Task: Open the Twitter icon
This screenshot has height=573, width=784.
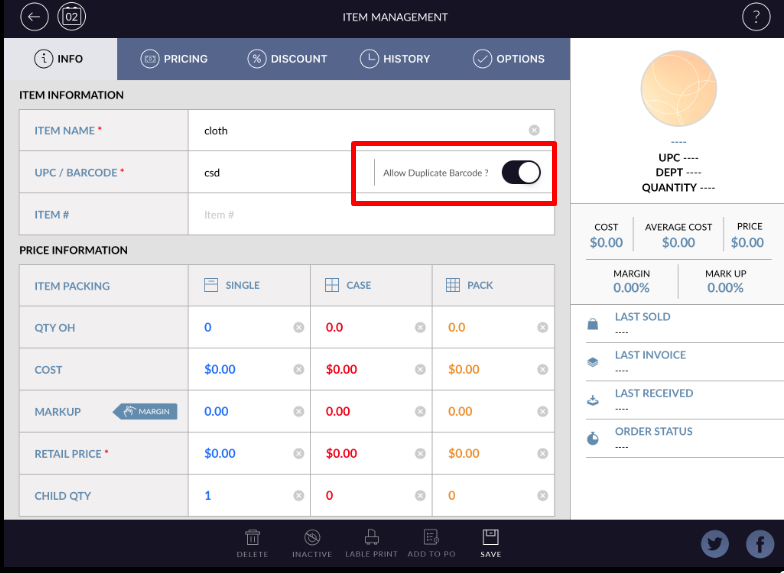Action: click(x=715, y=544)
